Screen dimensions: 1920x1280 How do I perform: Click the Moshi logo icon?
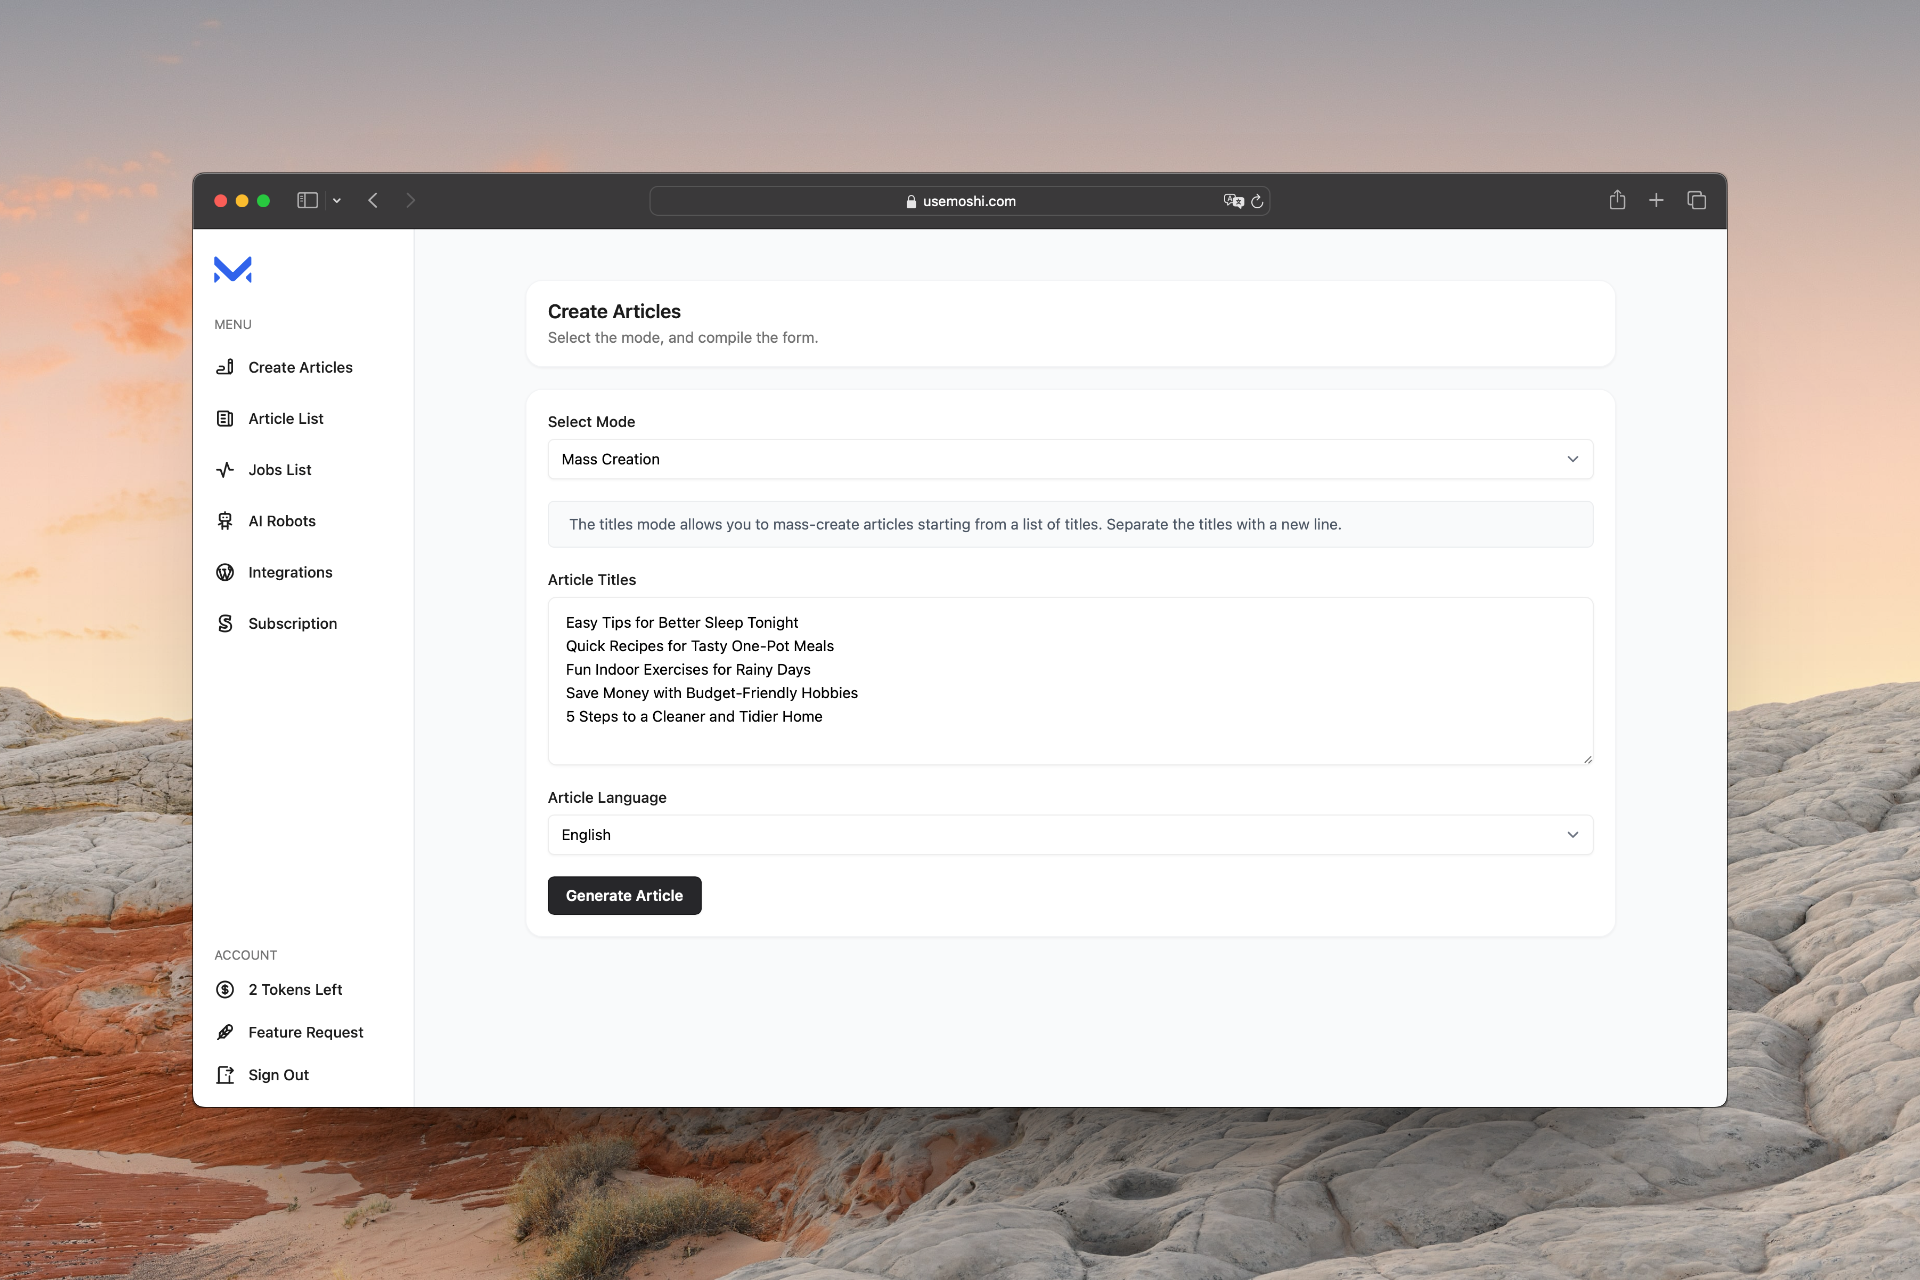point(232,269)
